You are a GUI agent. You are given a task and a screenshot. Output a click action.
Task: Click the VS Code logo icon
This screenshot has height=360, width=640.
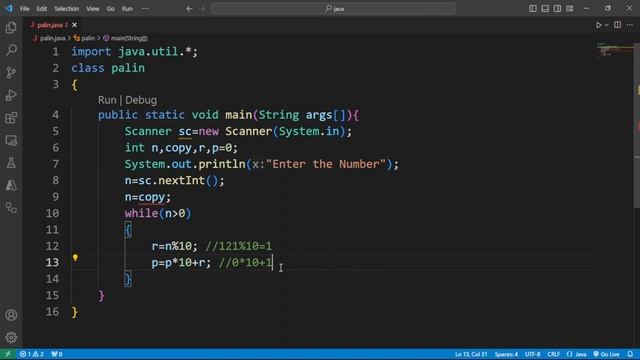[x=9, y=8]
